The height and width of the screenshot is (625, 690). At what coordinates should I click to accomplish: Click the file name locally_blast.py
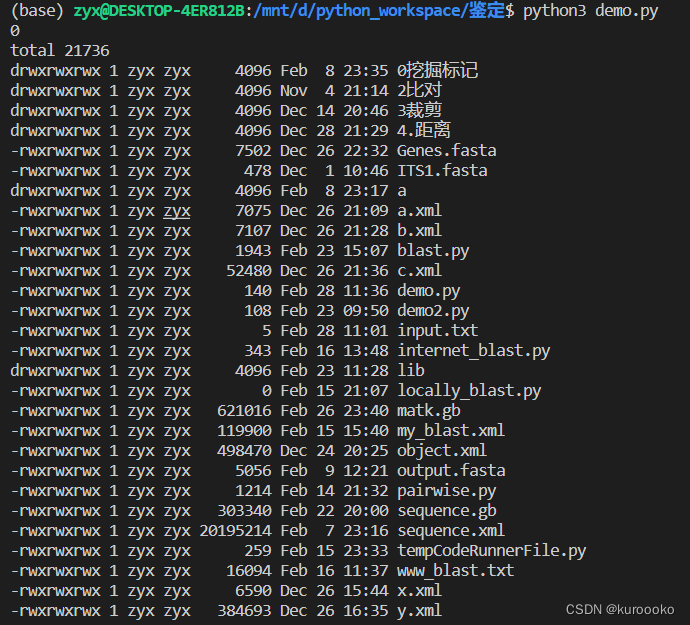469,391
